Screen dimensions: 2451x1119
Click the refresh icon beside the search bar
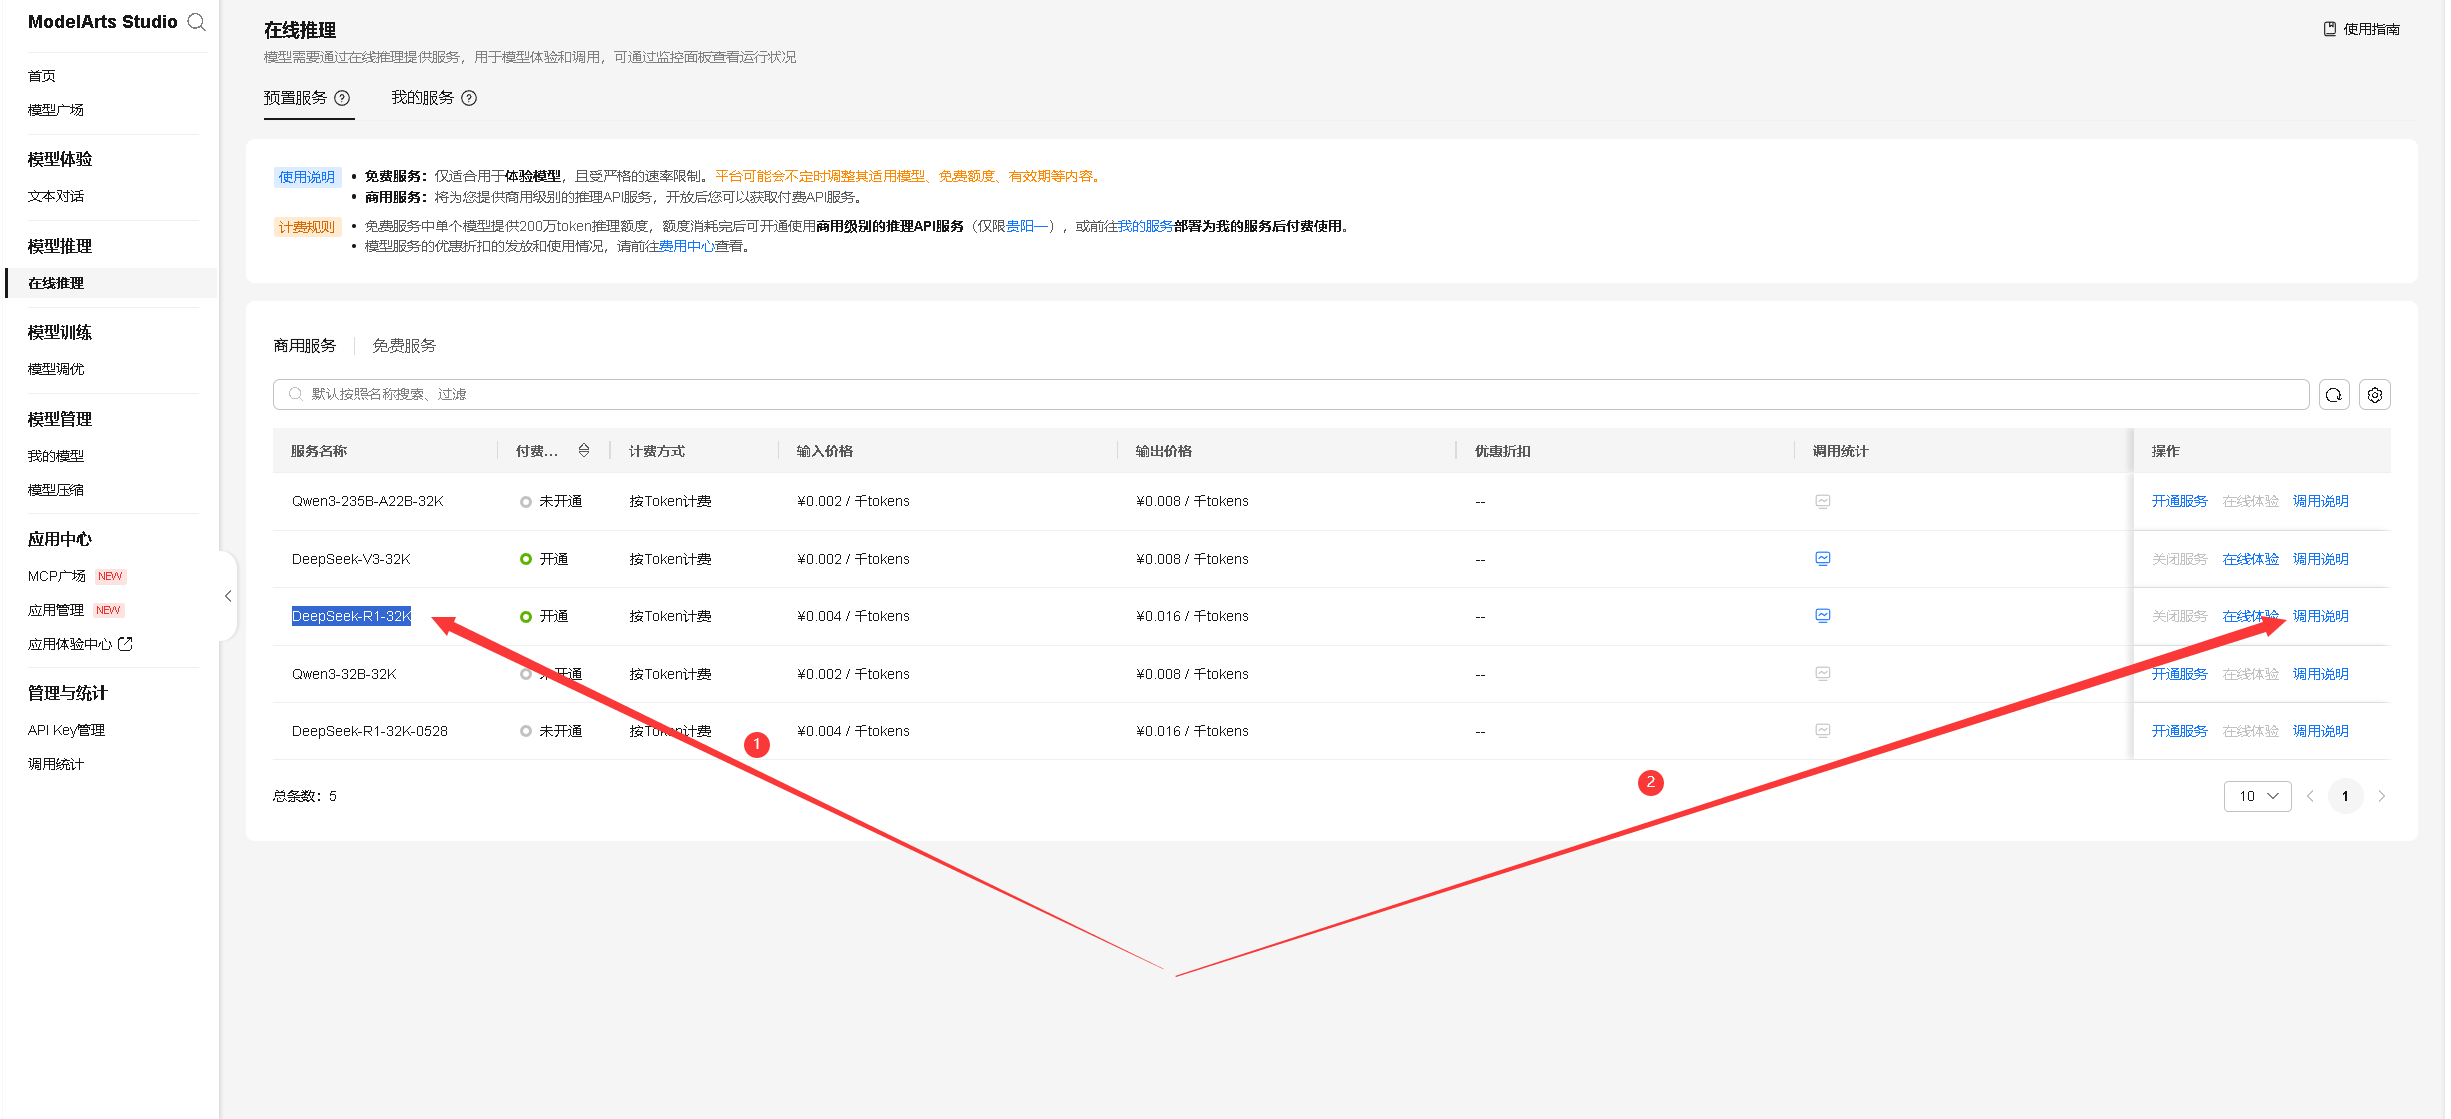pos(2333,395)
